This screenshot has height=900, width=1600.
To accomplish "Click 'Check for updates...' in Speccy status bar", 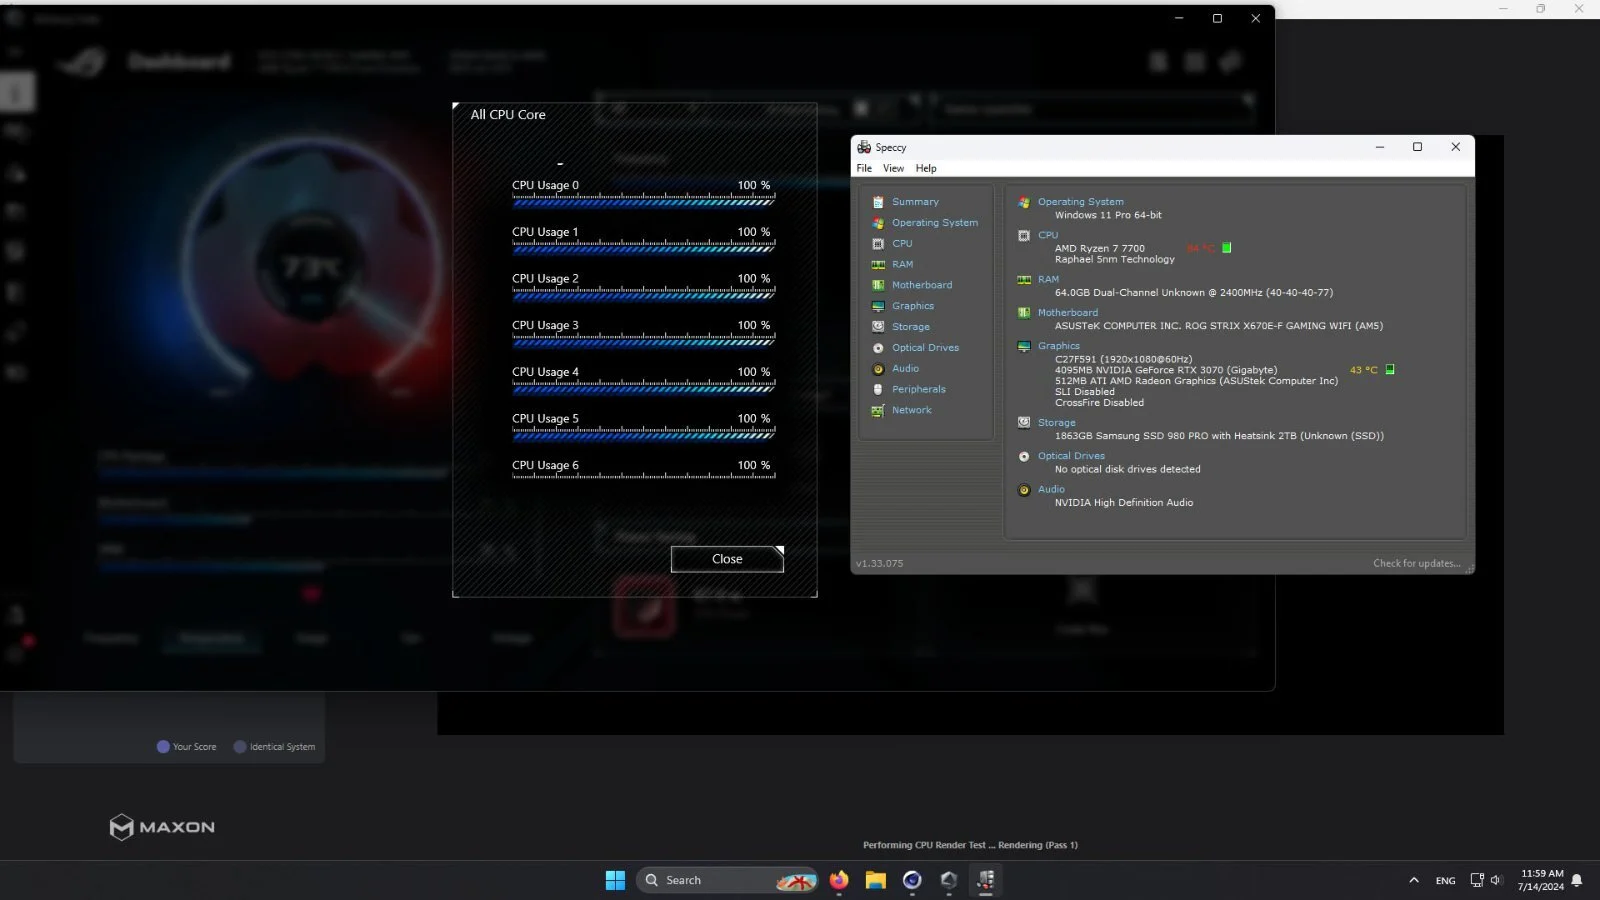I will (x=1416, y=564).
